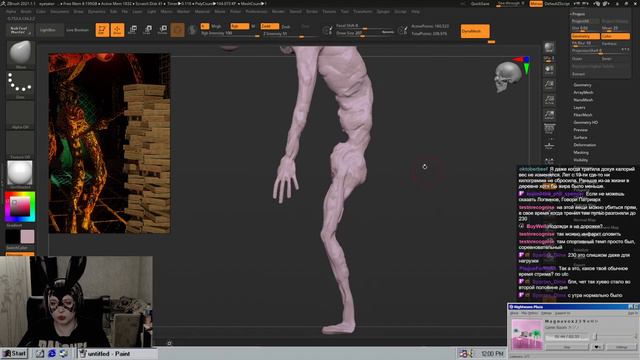Open the Zplugin menu
The height and width of the screenshot is (360, 640).
383,12
